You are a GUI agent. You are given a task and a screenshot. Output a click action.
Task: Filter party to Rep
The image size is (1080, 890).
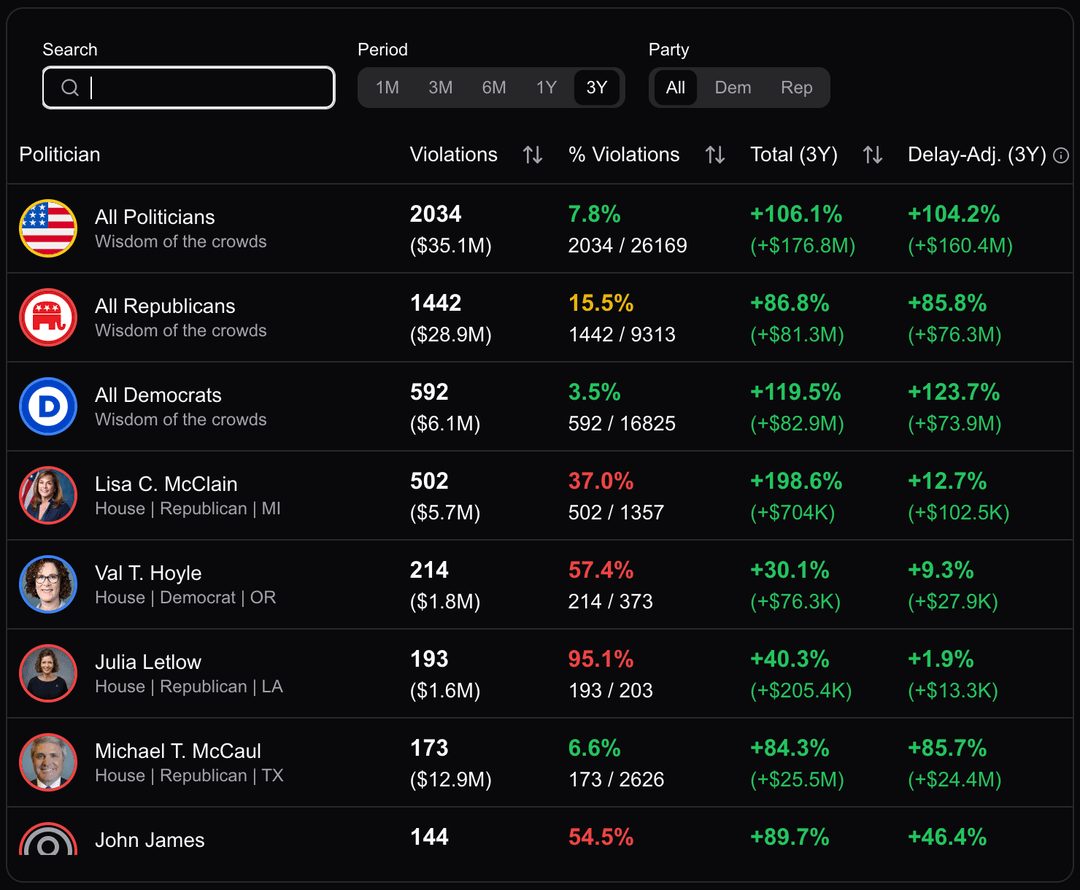(796, 88)
